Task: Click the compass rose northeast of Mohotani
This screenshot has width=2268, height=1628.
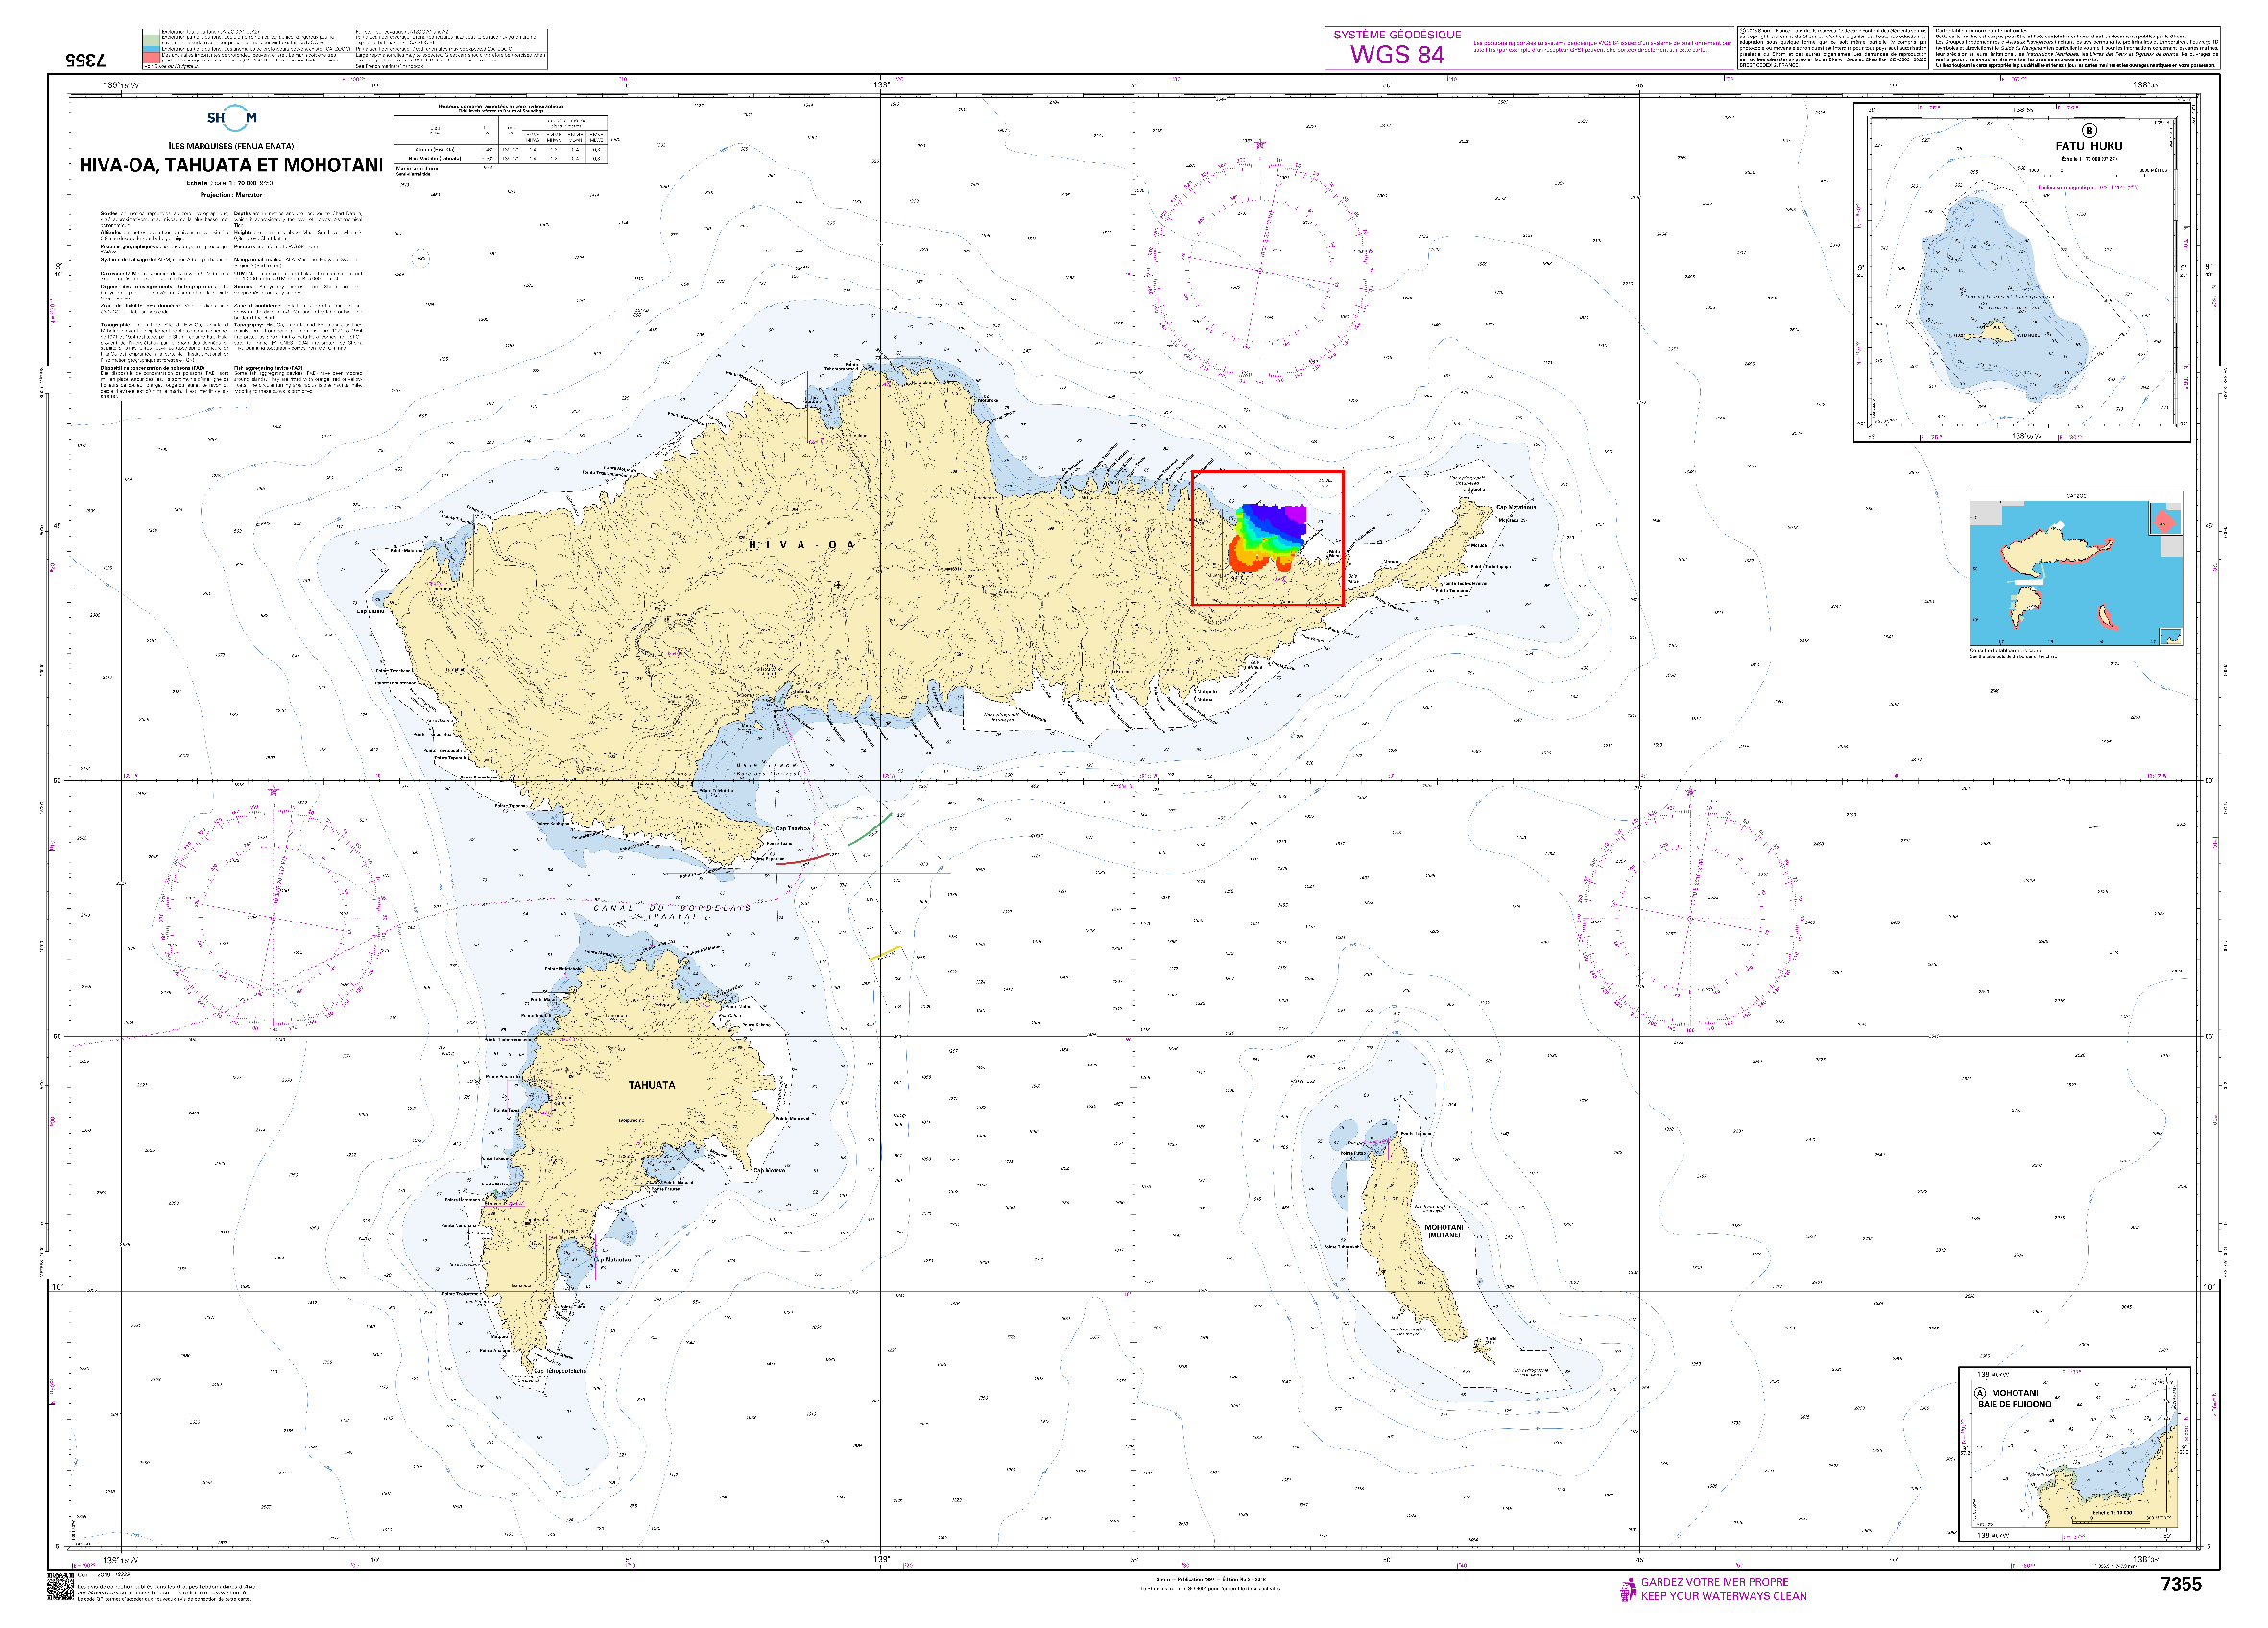Action: coord(1689,917)
